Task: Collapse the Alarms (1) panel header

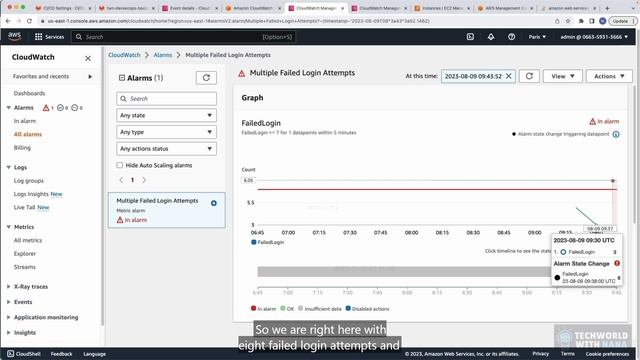Action: click(122, 78)
